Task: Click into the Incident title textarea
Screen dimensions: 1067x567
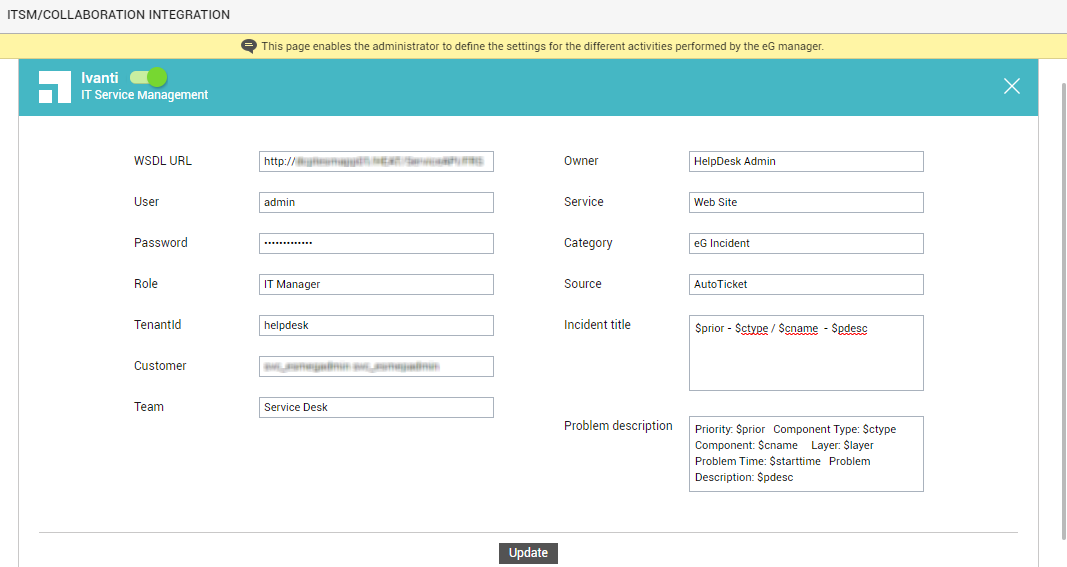Action: (x=806, y=353)
